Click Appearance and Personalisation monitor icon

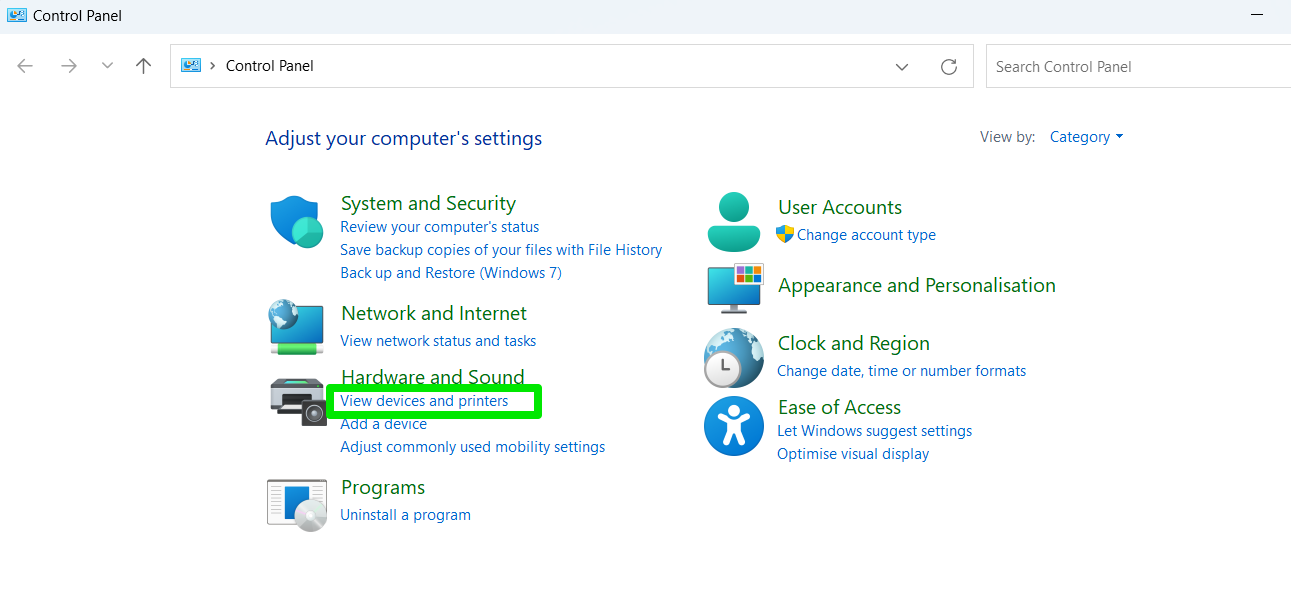click(735, 288)
